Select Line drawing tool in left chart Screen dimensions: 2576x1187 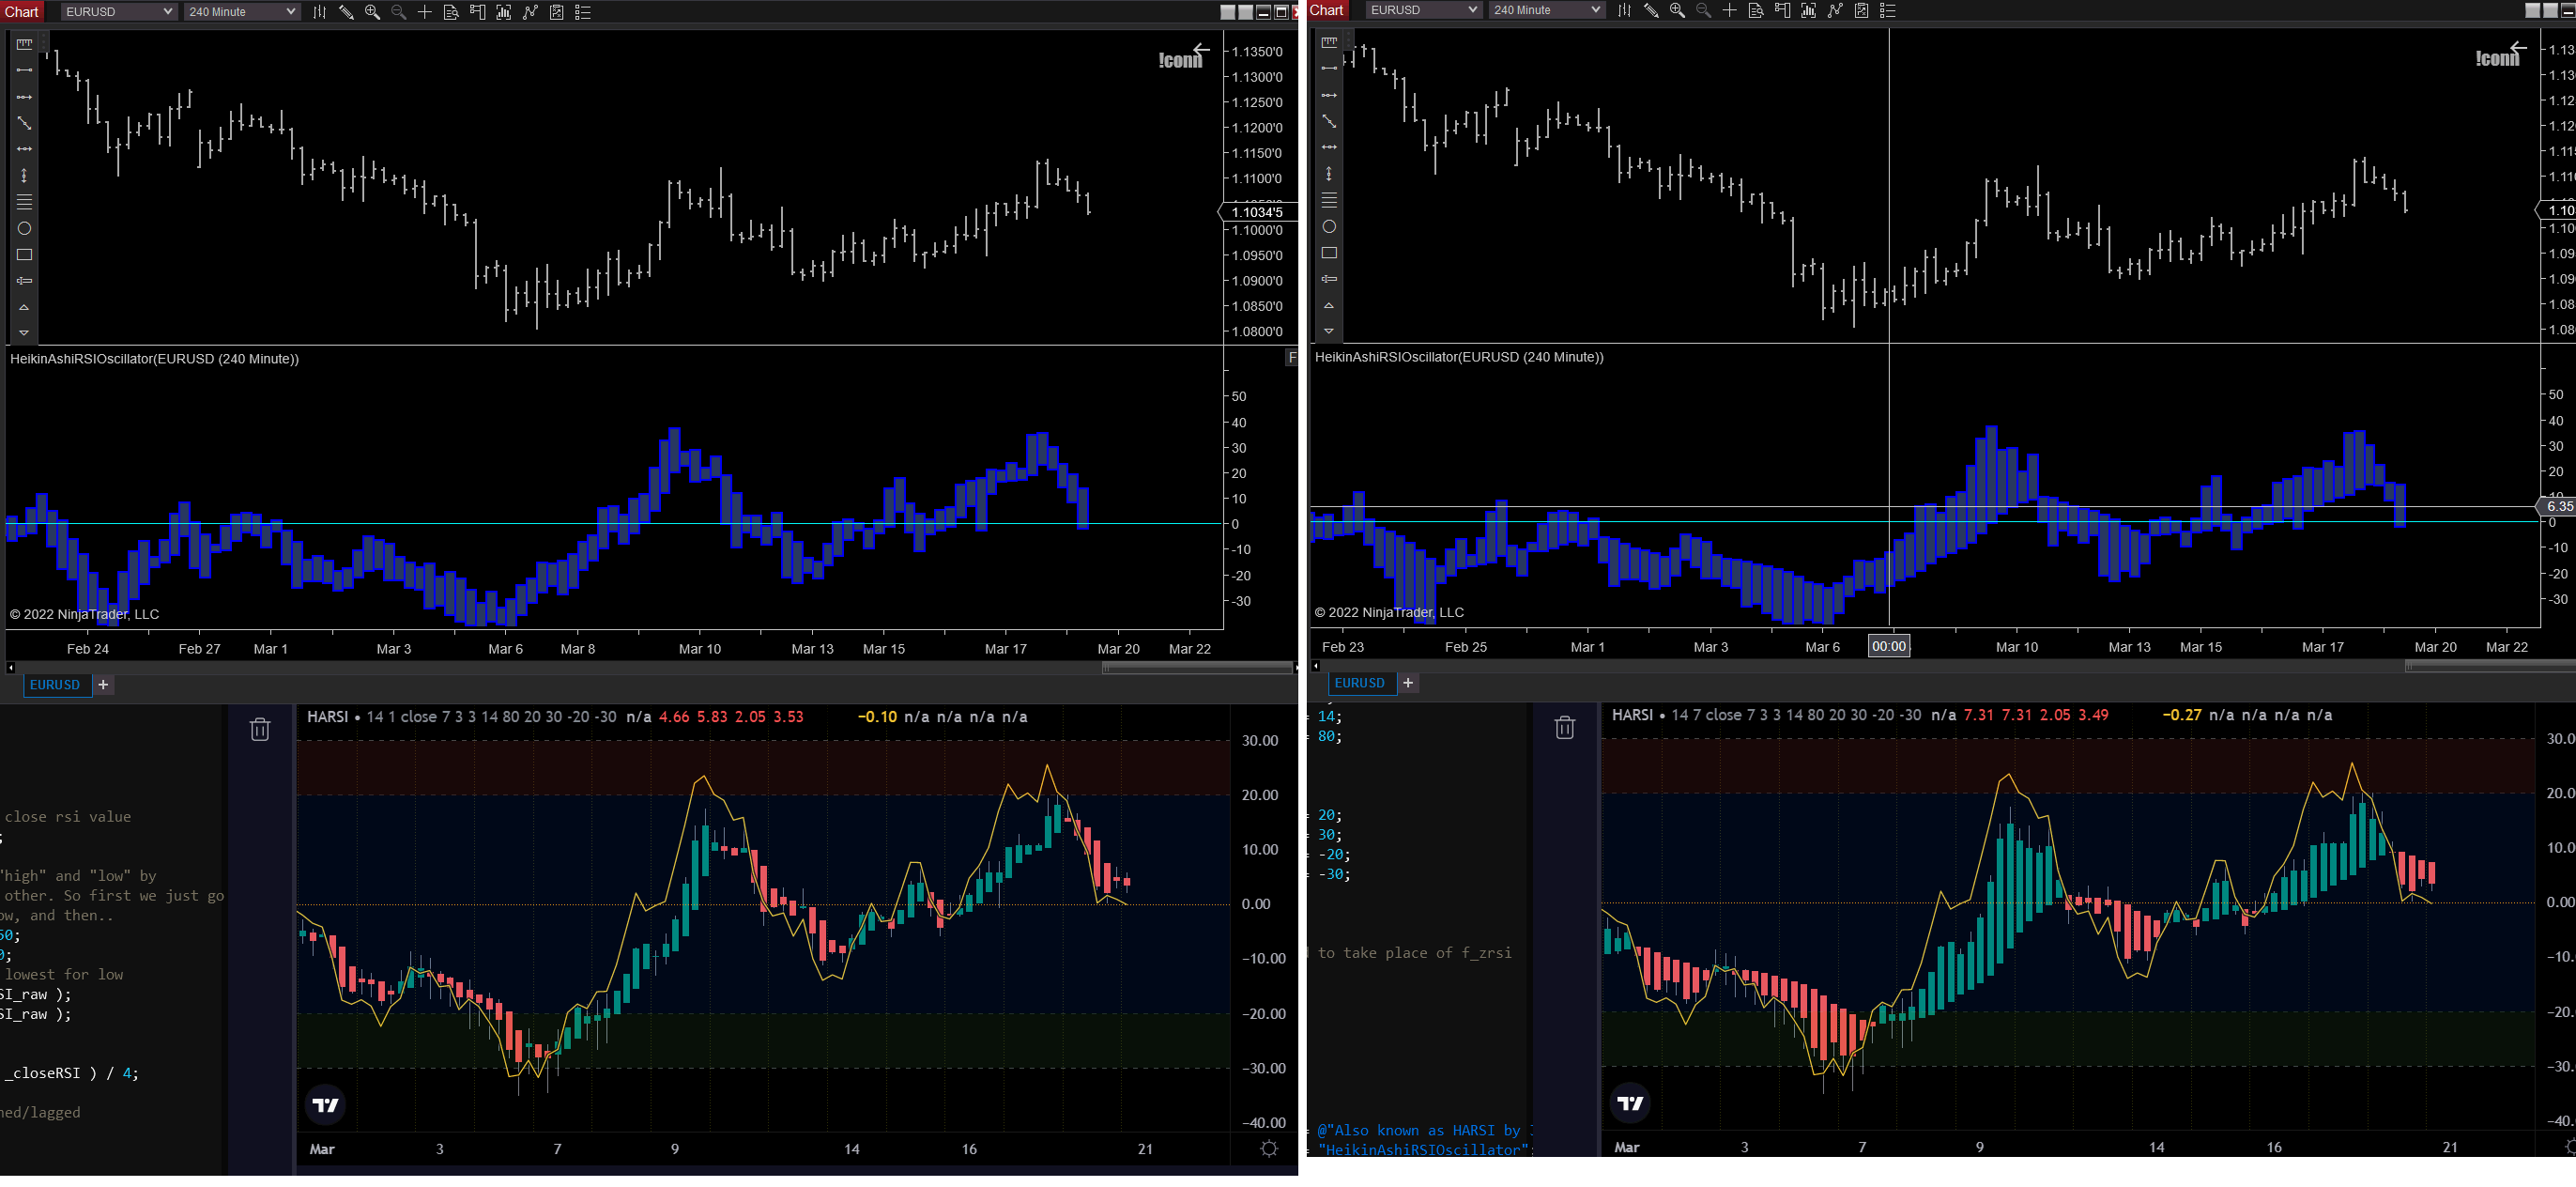coord(24,70)
